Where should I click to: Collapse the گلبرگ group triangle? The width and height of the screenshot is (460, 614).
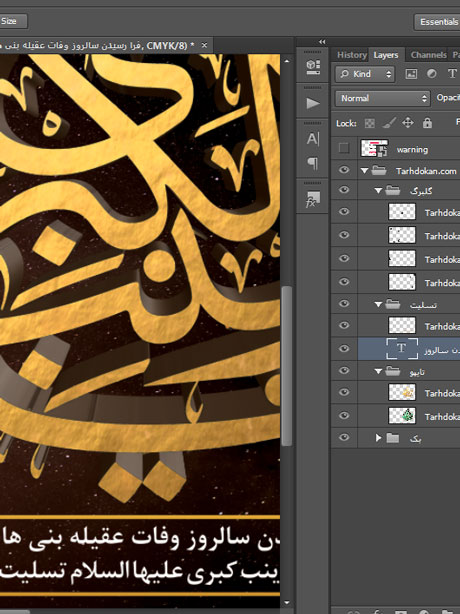pyautogui.click(x=378, y=191)
